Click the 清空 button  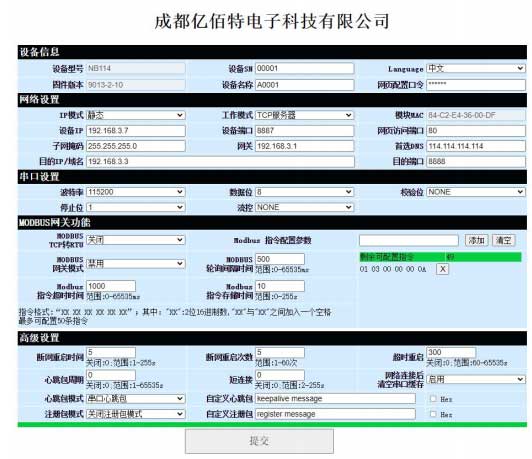(504, 241)
